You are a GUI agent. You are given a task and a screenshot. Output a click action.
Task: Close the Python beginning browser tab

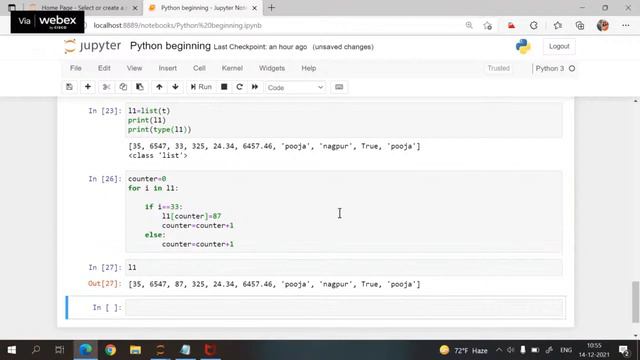coord(254,8)
